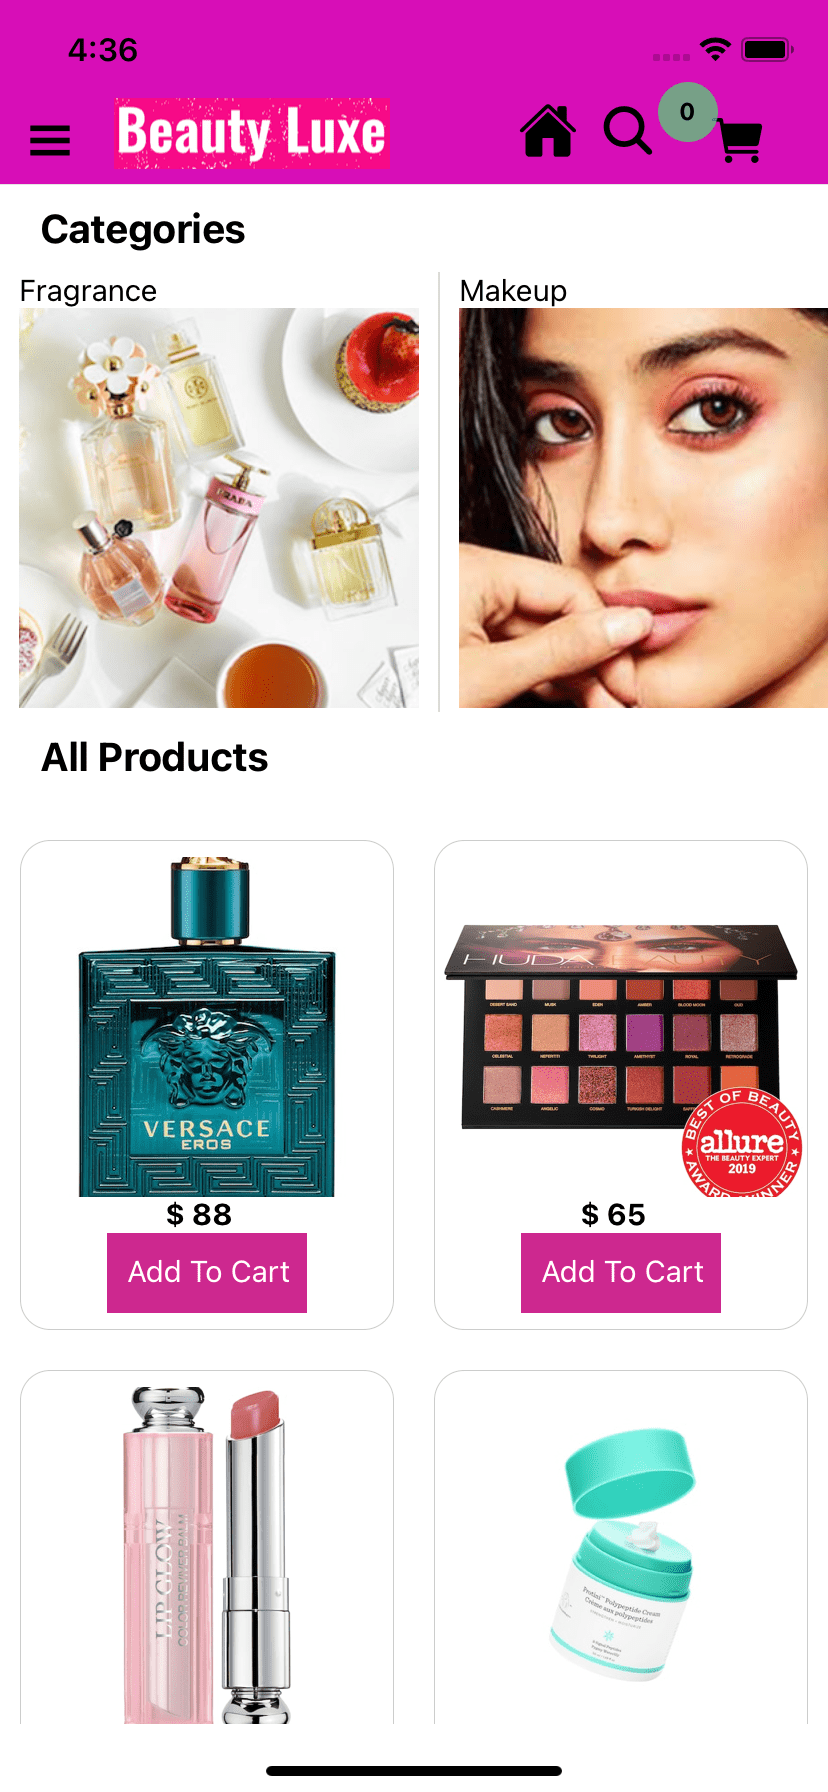Click the Beauty Luxe logo
This screenshot has width=828, height=1792.
251,133
